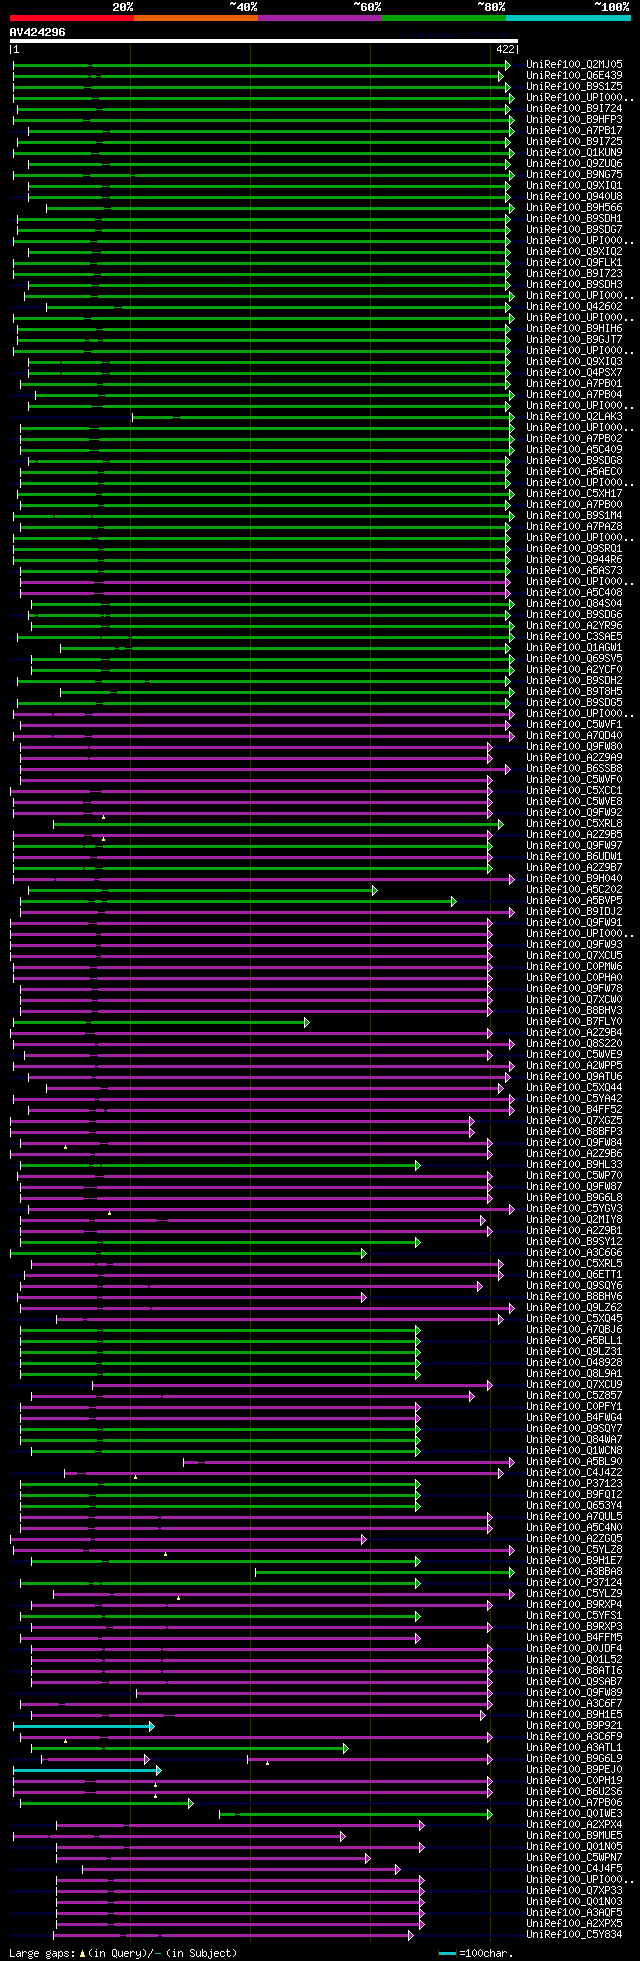Select UniRef100_B9HIH6 in the hit list
The image size is (640, 1961).
pos(574,328)
